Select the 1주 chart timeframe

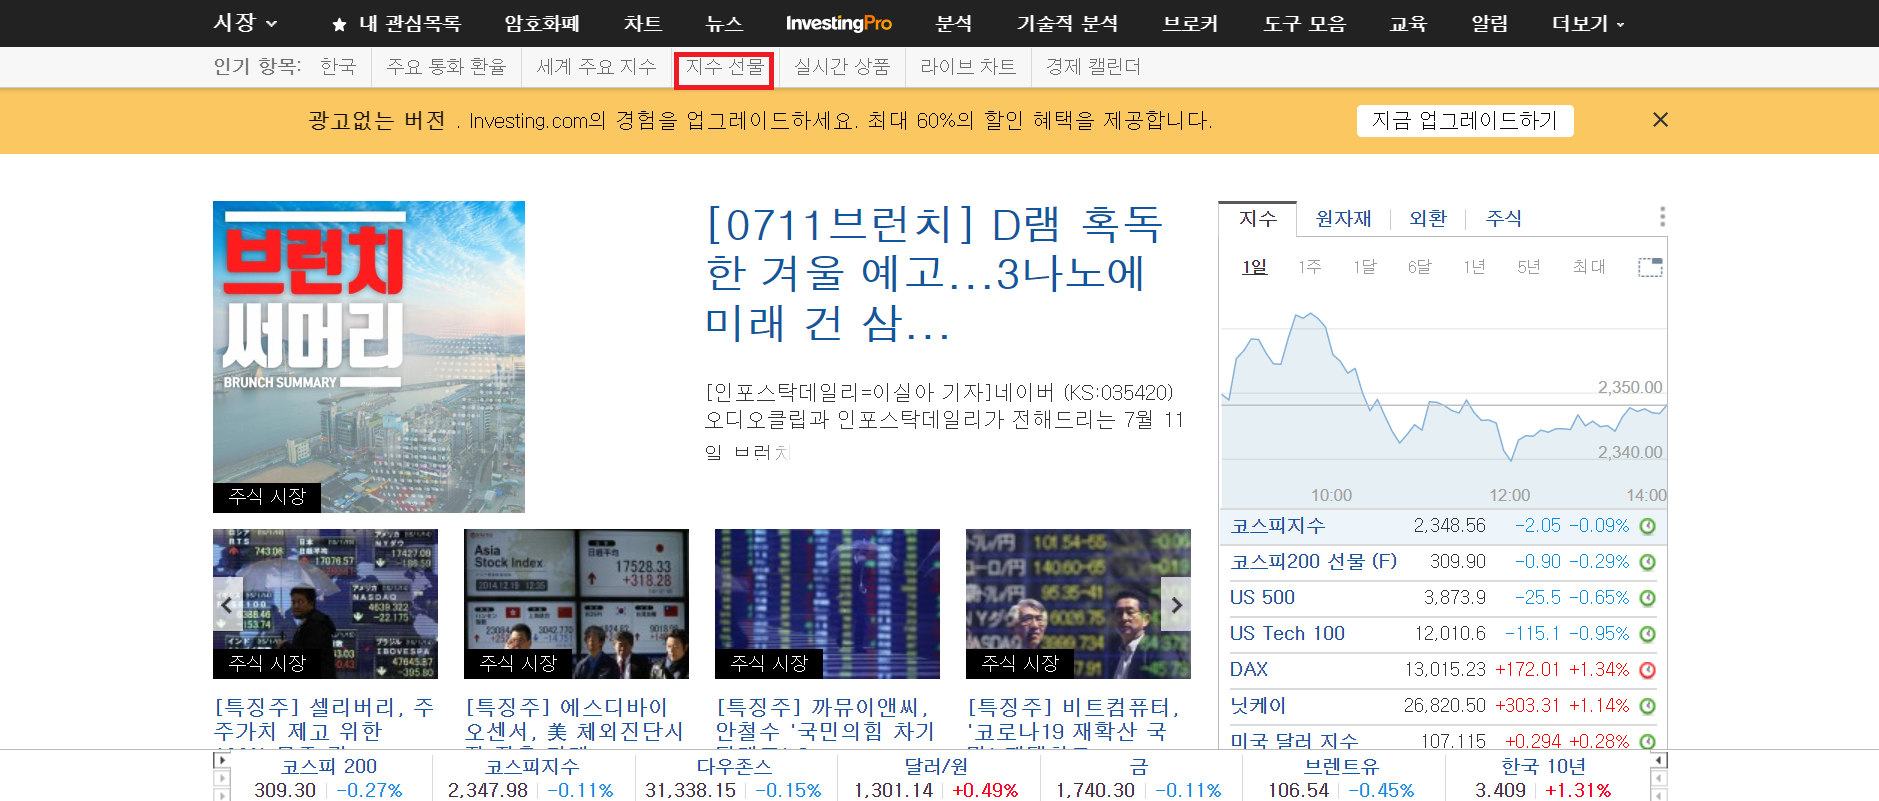(1309, 267)
